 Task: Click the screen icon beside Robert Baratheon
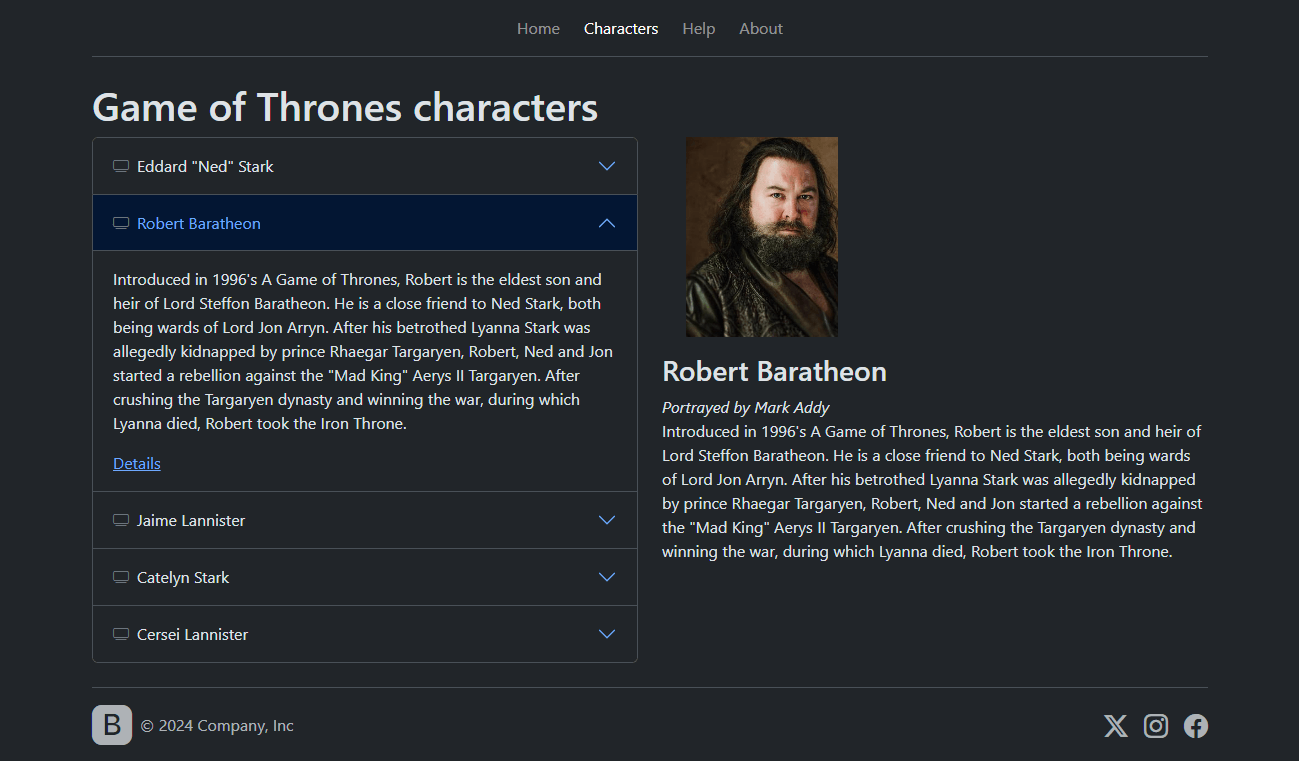pos(121,223)
